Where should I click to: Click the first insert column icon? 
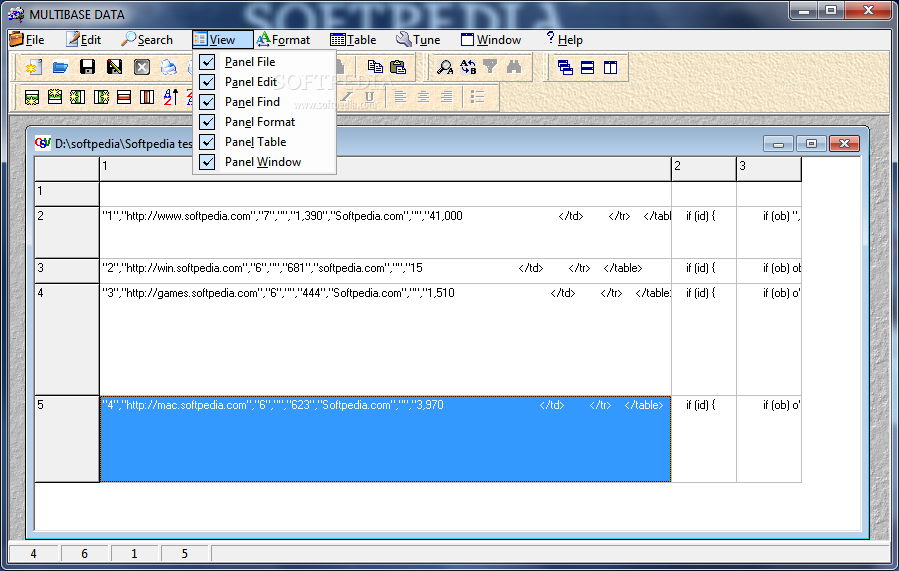click(78, 97)
